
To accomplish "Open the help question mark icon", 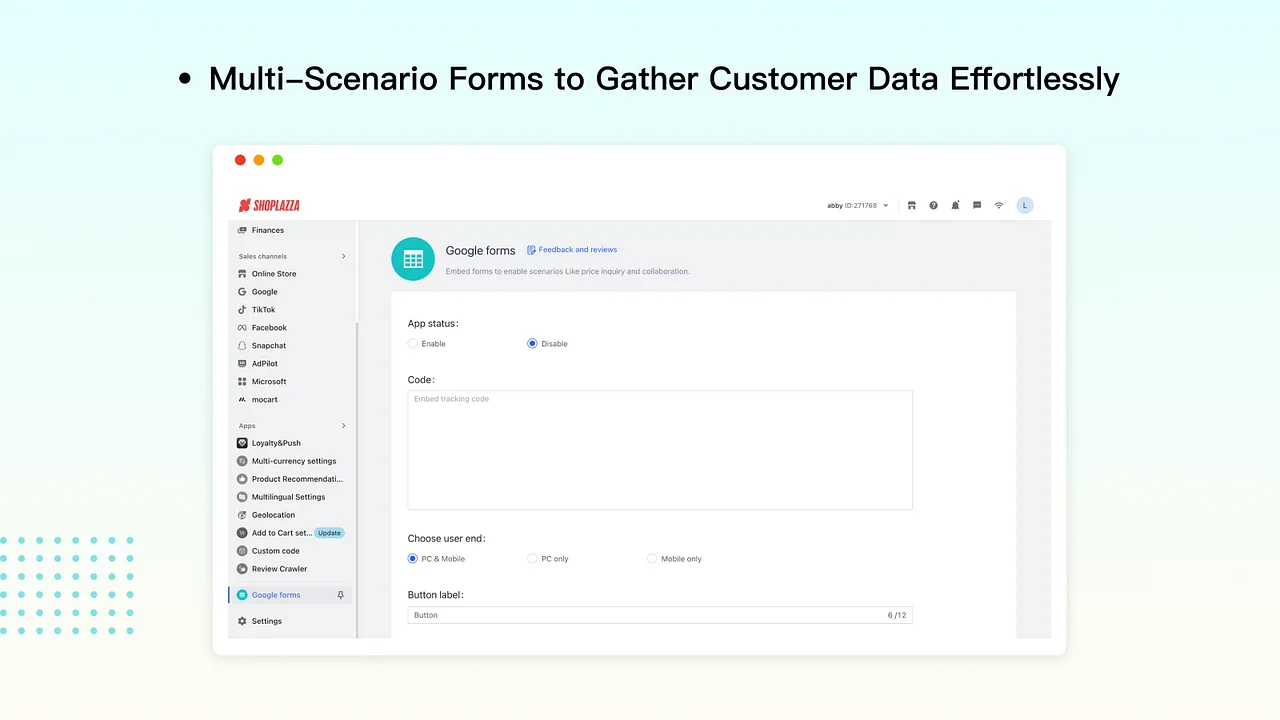I will coord(933,205).
